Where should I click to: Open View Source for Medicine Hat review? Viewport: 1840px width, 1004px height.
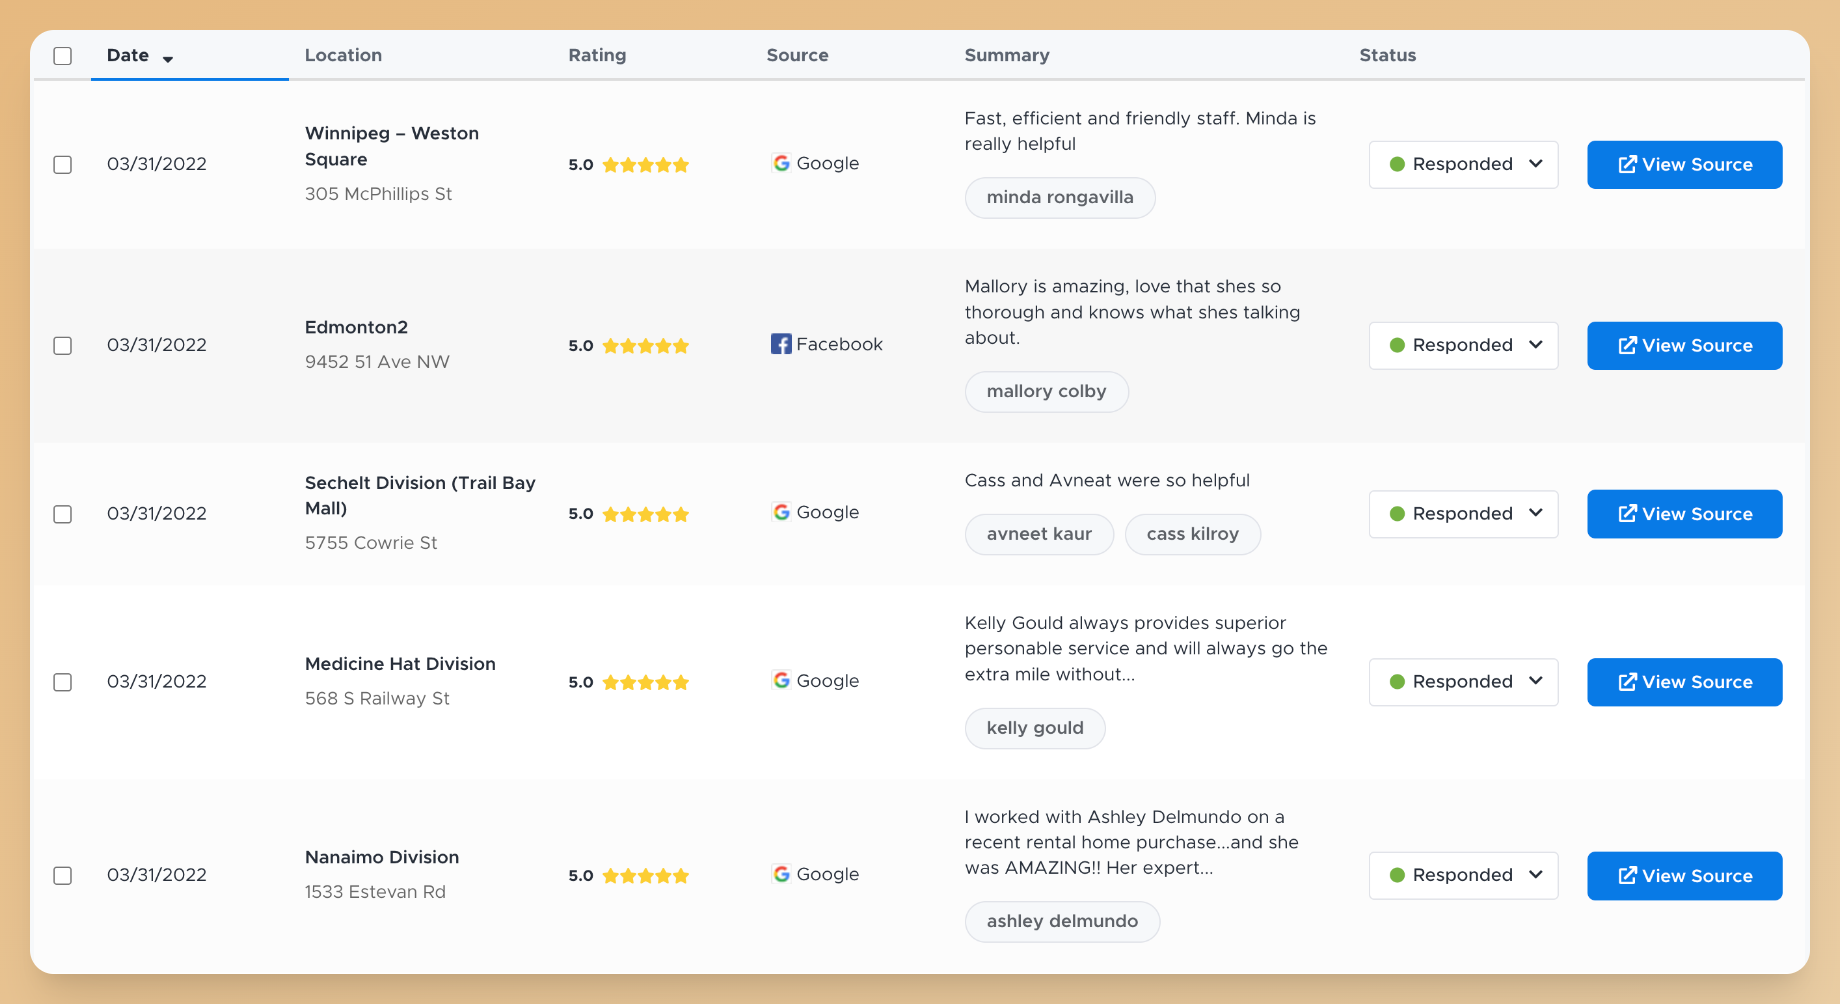coord(1684,682)
